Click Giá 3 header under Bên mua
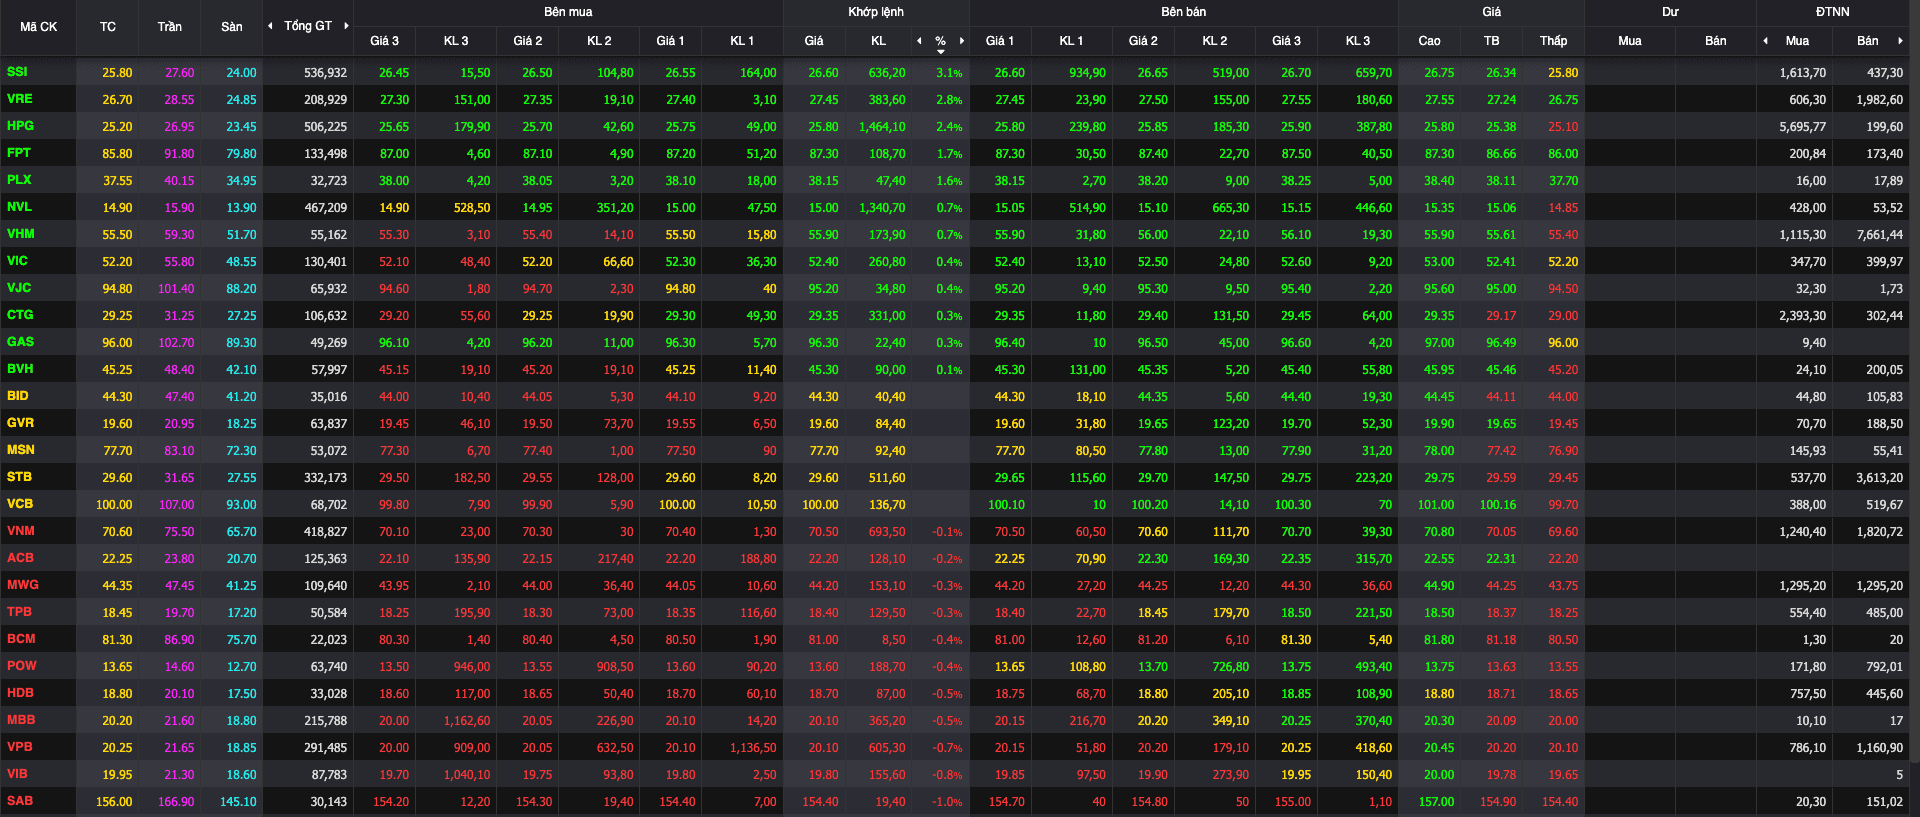Image resolution: width=1920 pixels, height=817 pixels. pos(384,41)
